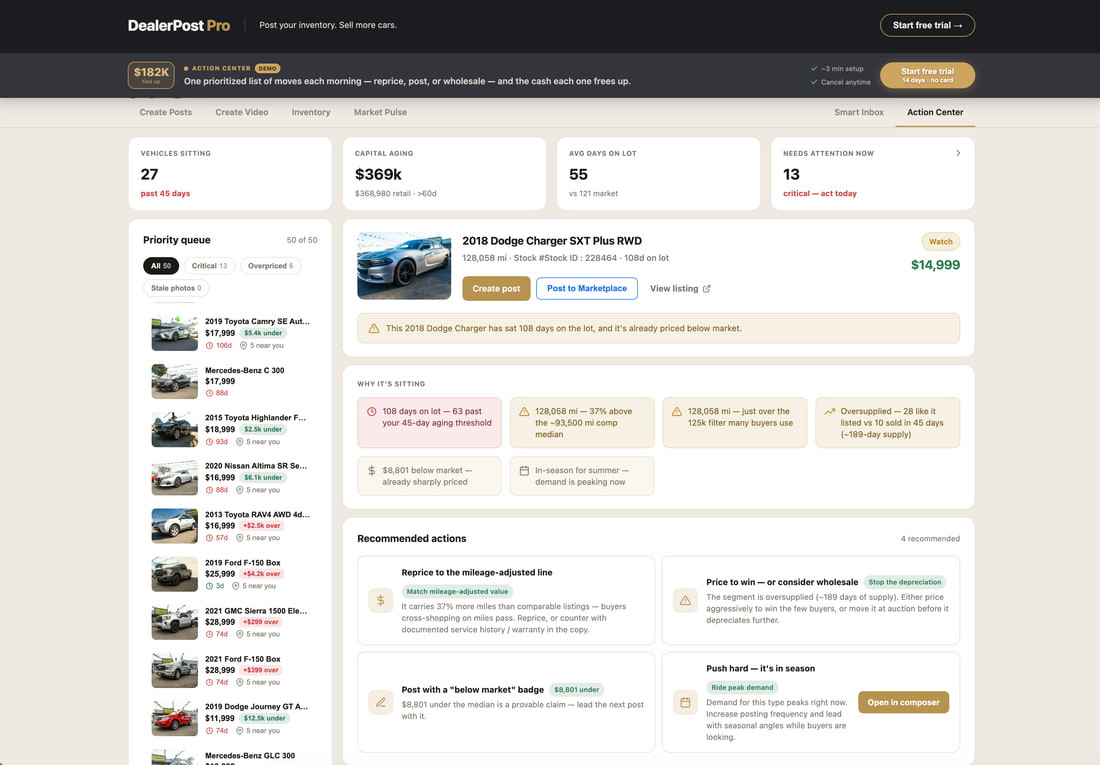Open the Market Pulse tab
Screen dimensions: 1100x765
click(x=380, y=112)
